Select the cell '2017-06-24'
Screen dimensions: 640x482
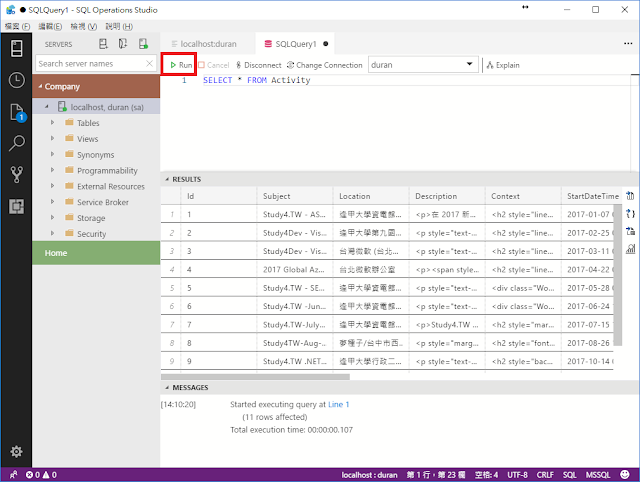[x=588, y=306]
